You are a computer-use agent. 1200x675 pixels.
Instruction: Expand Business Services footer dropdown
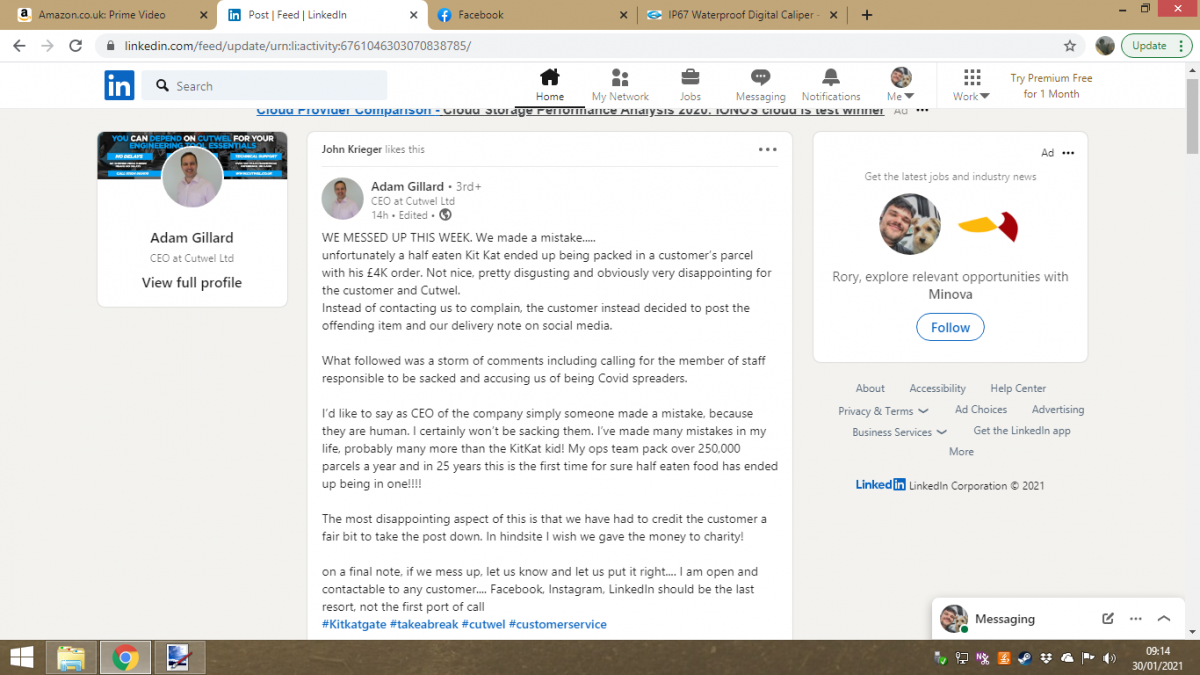tap(899, 432)
